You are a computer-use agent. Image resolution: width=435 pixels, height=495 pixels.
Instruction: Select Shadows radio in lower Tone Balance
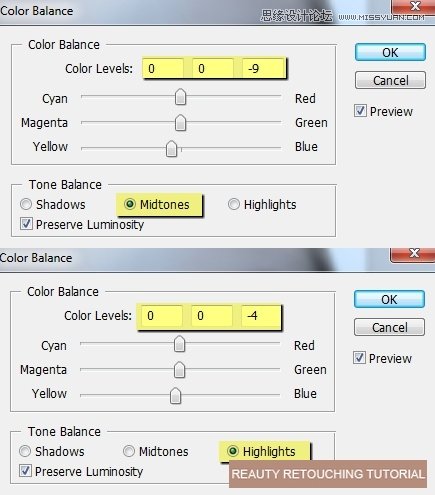tap(25, 451)
